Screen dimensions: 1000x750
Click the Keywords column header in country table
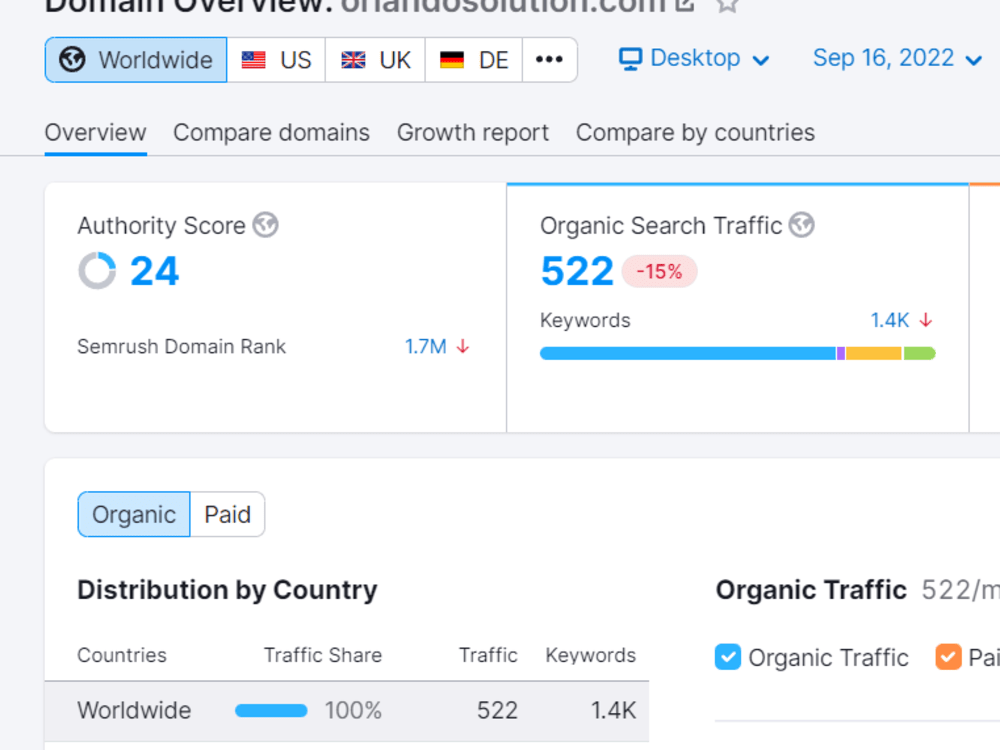(591, 655)
